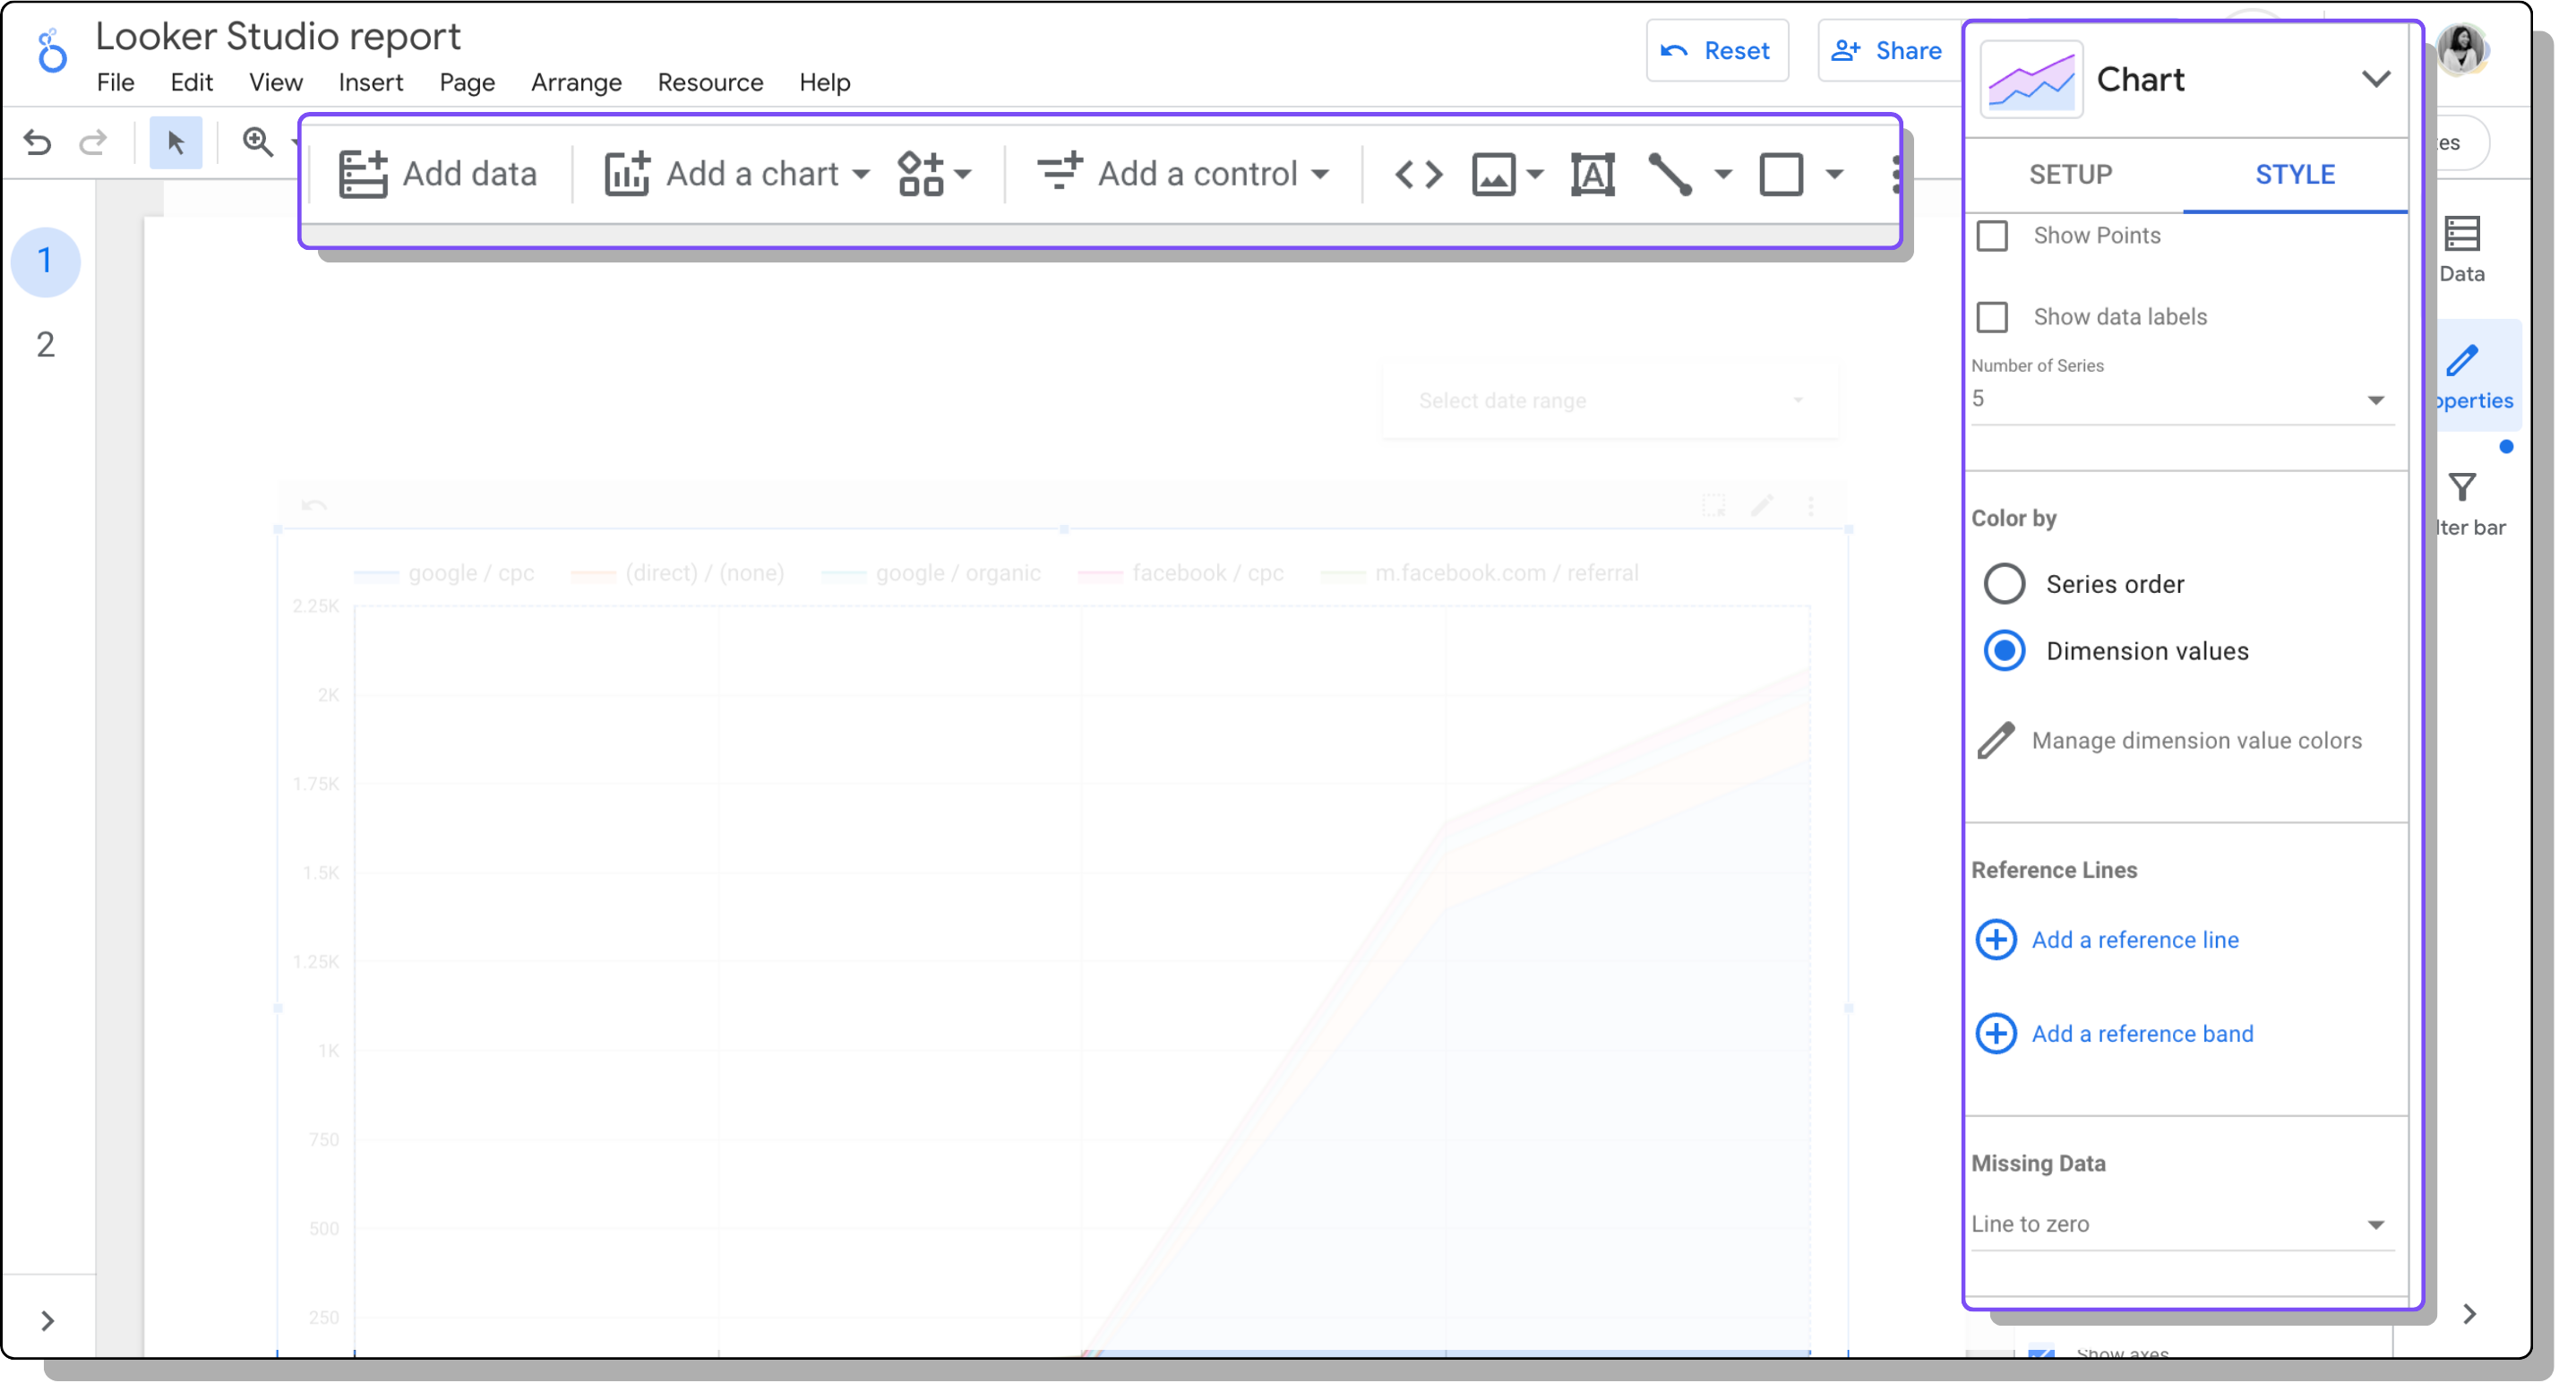Switch to the SETUP tab
This screenshot has height=1383, width=2576.
[2070, 174]
